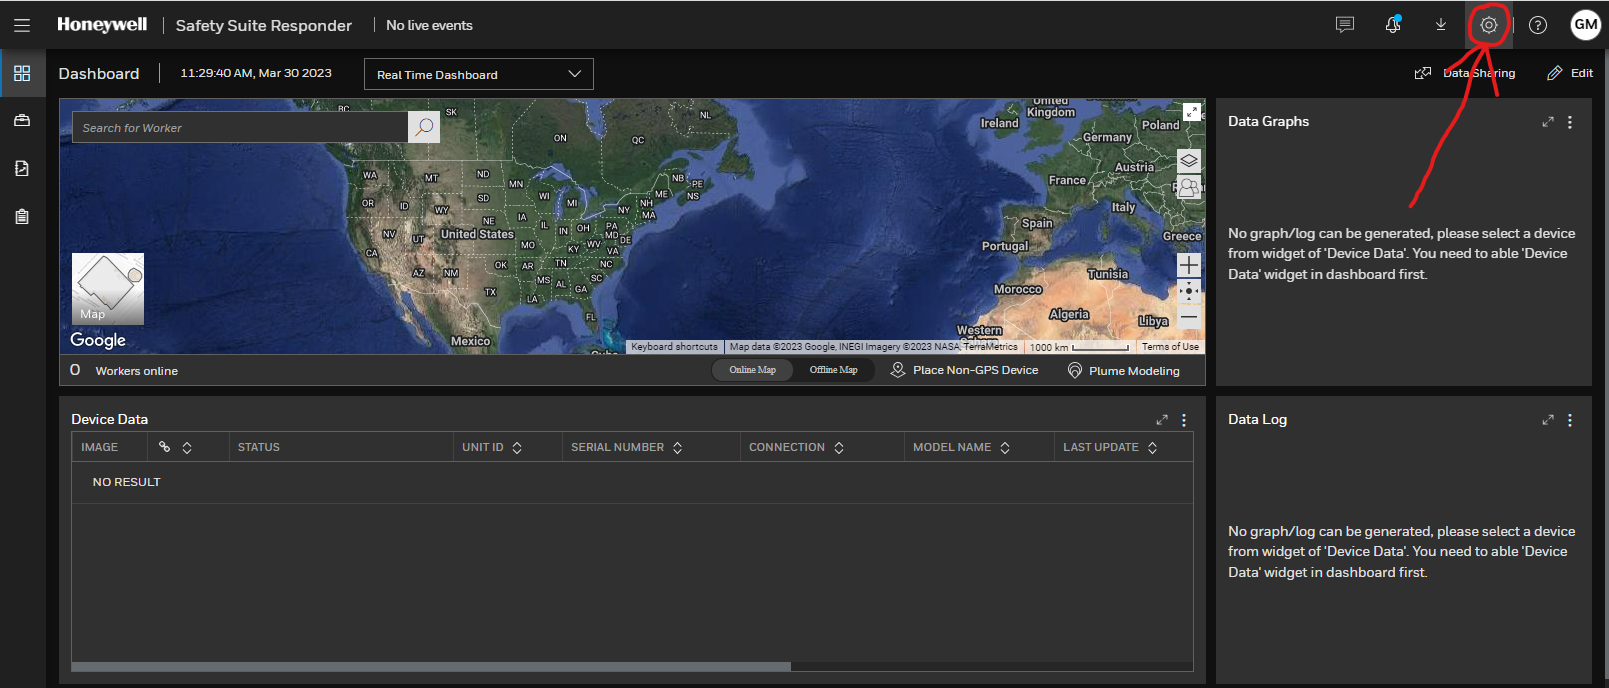
Task: Click Place Non-GPS Device
Action: click(x=964, y=371)
